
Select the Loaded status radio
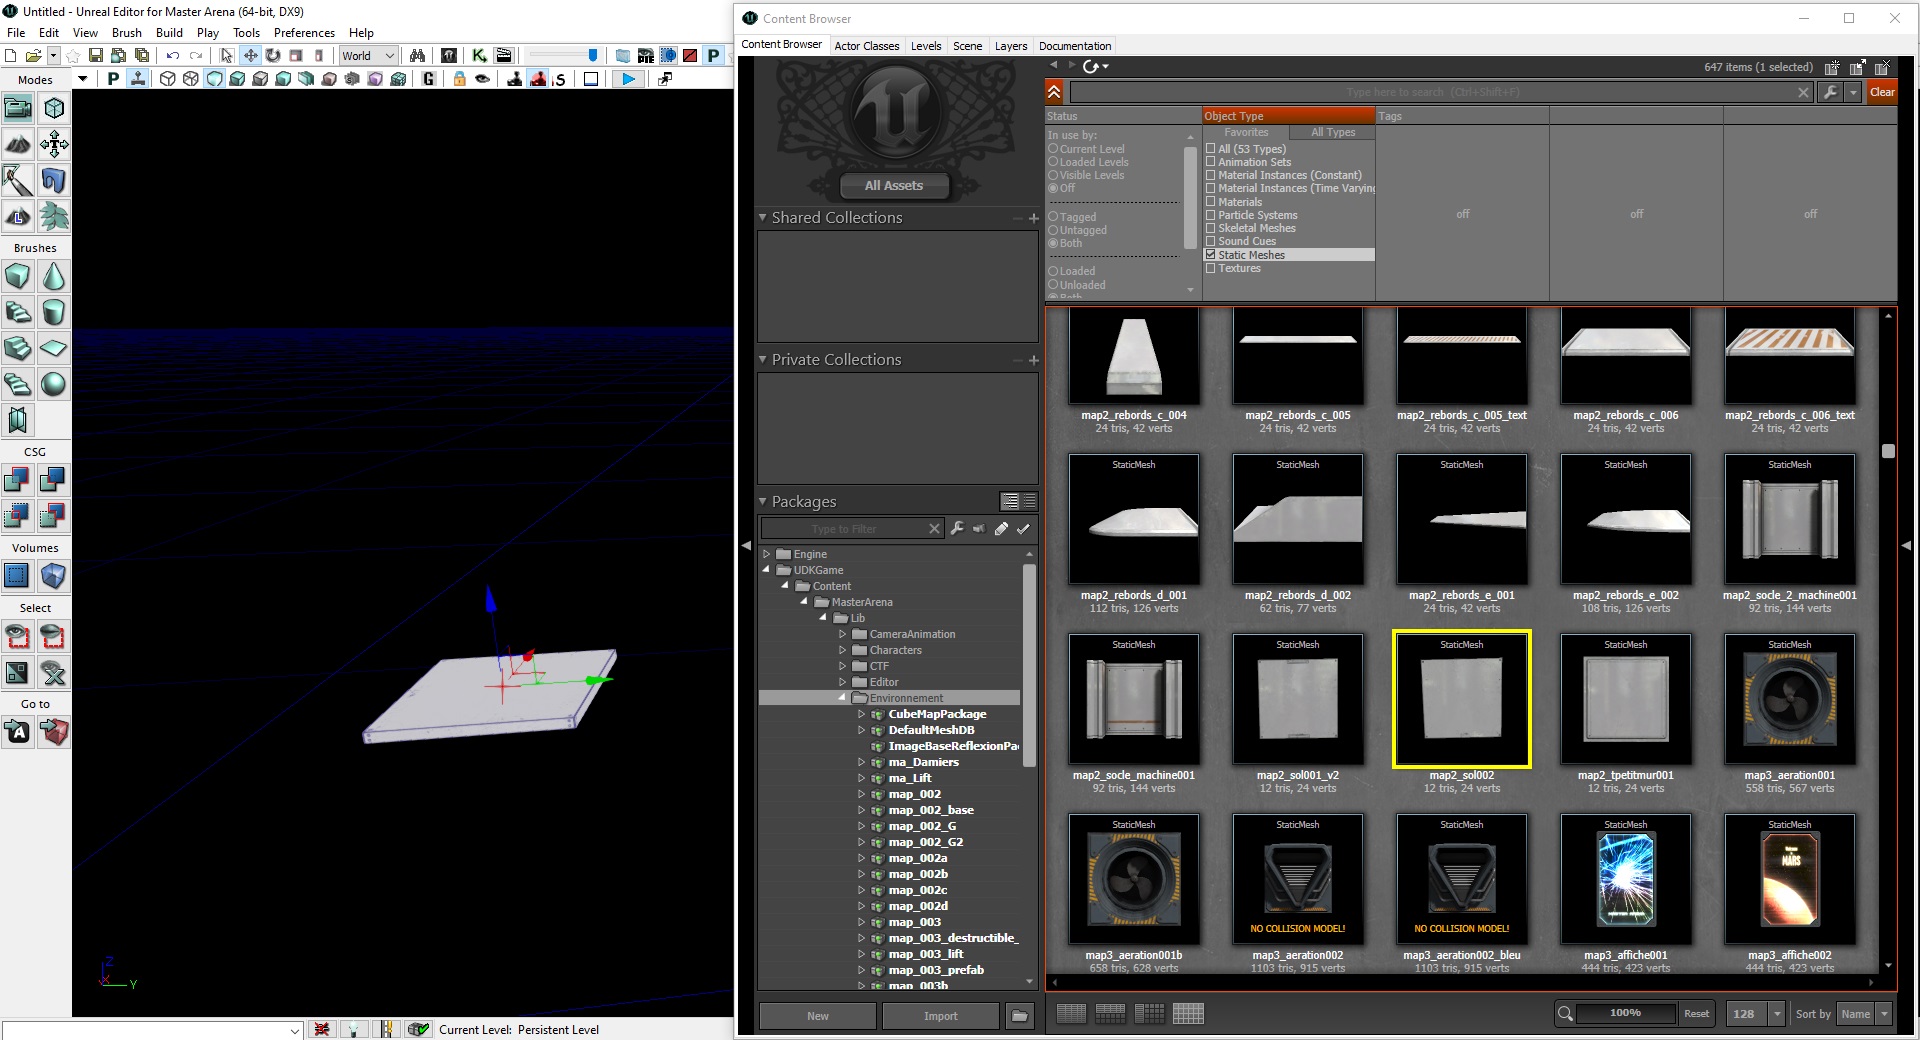(x=1053, y=271)
